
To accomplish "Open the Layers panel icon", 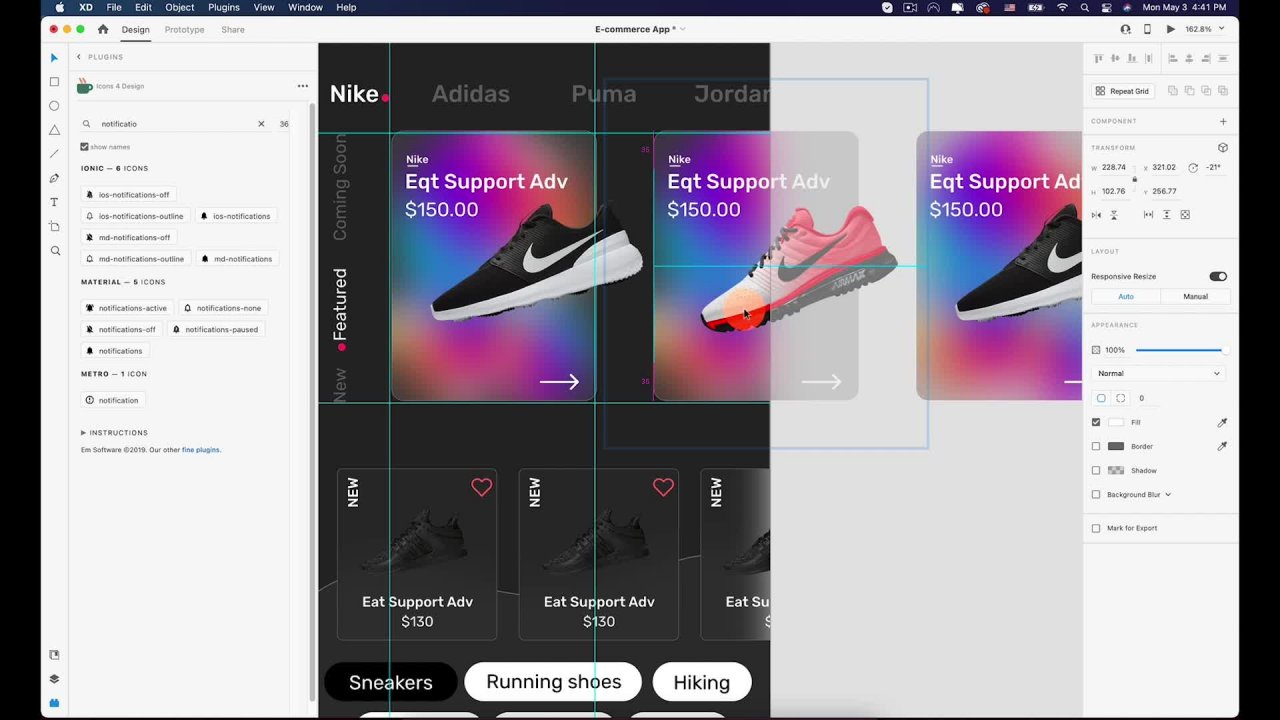I will pyautogui.click(x=54, y=679).
